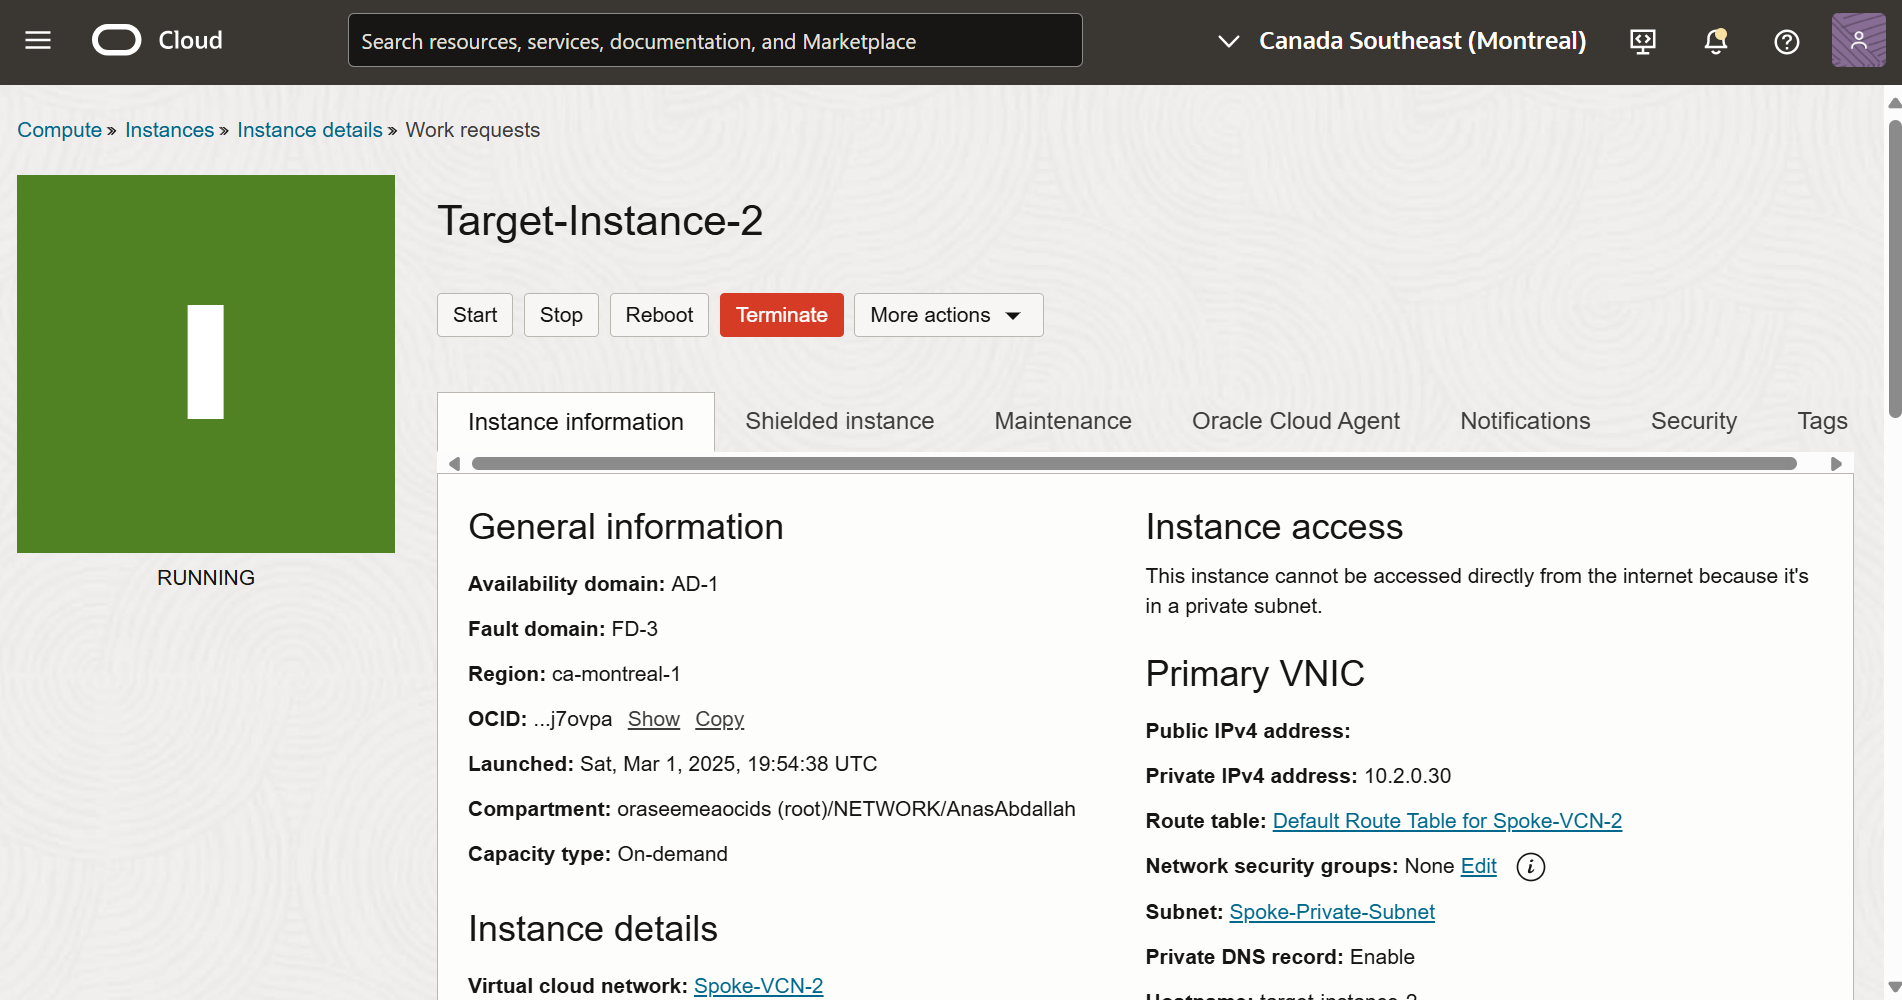Edit the network security groups
Screen dimensions: 1902x1000
[x=1479, y=866]
